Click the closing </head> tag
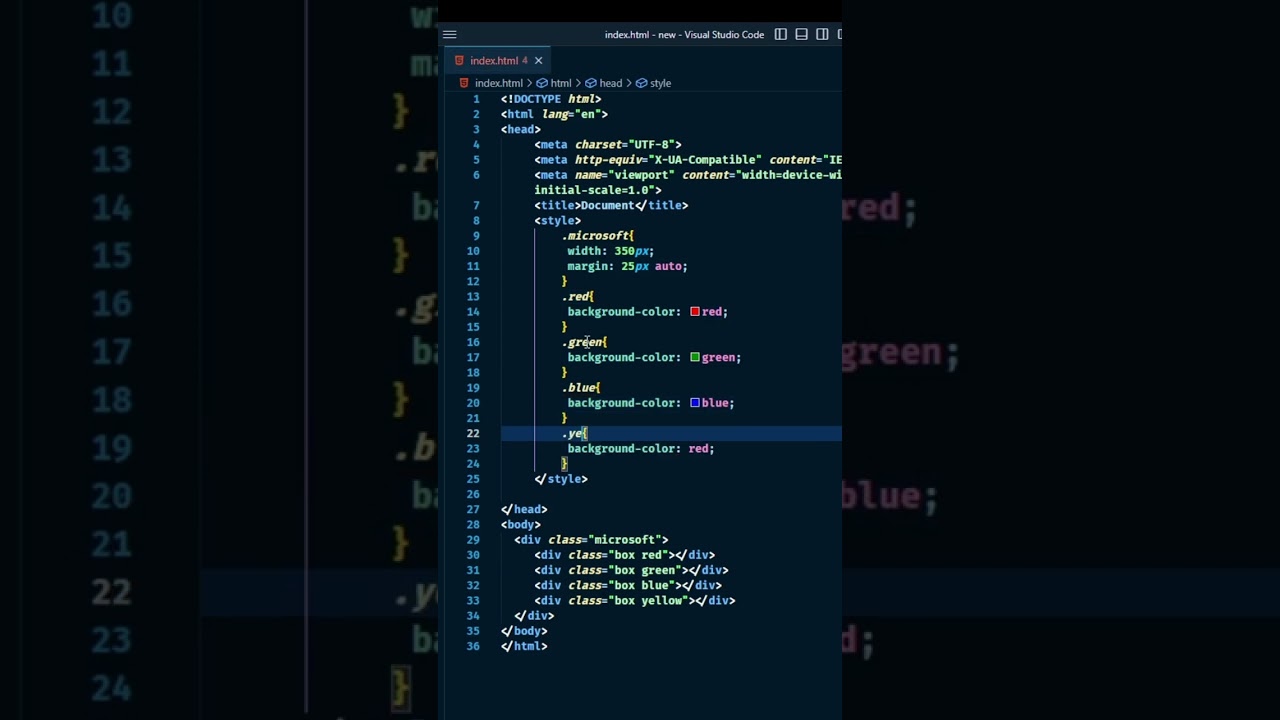Viewport: 1280px width, 720px height. (x=524, y=509)
